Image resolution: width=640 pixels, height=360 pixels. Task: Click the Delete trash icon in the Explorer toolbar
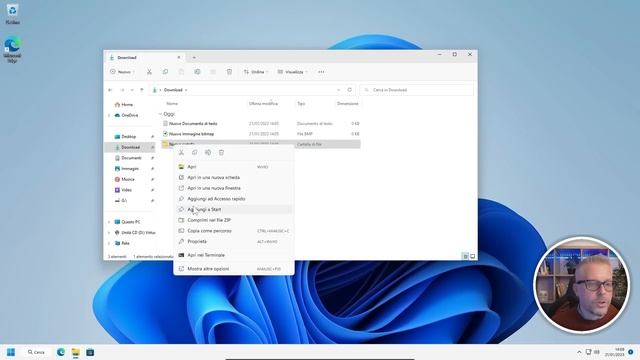[229, 72]
